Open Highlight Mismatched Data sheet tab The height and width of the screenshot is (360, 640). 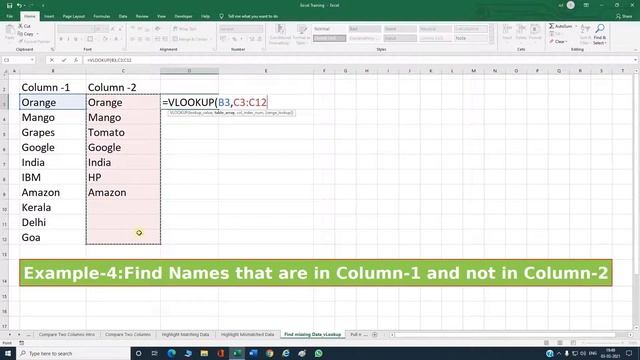point(247,335)
